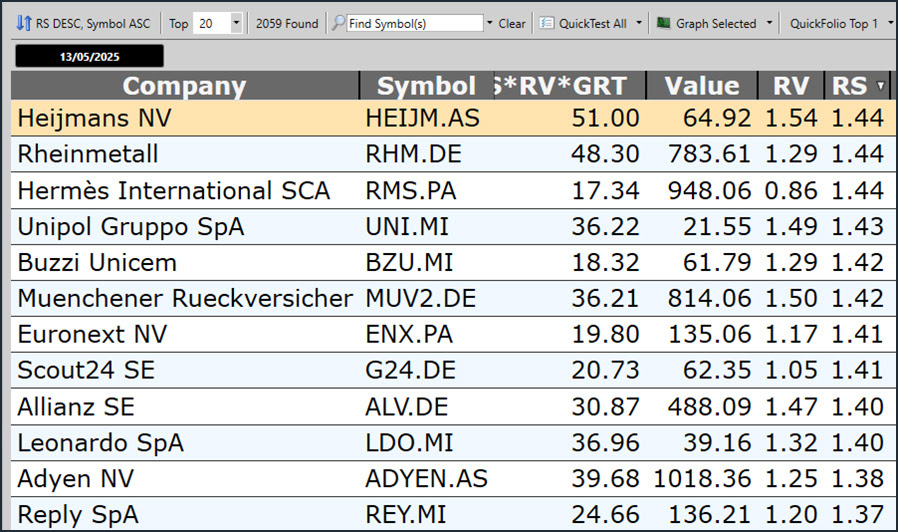The image size is (898, 532).
Task: Click Hermès value 948.06
Action: click(709, 190)
